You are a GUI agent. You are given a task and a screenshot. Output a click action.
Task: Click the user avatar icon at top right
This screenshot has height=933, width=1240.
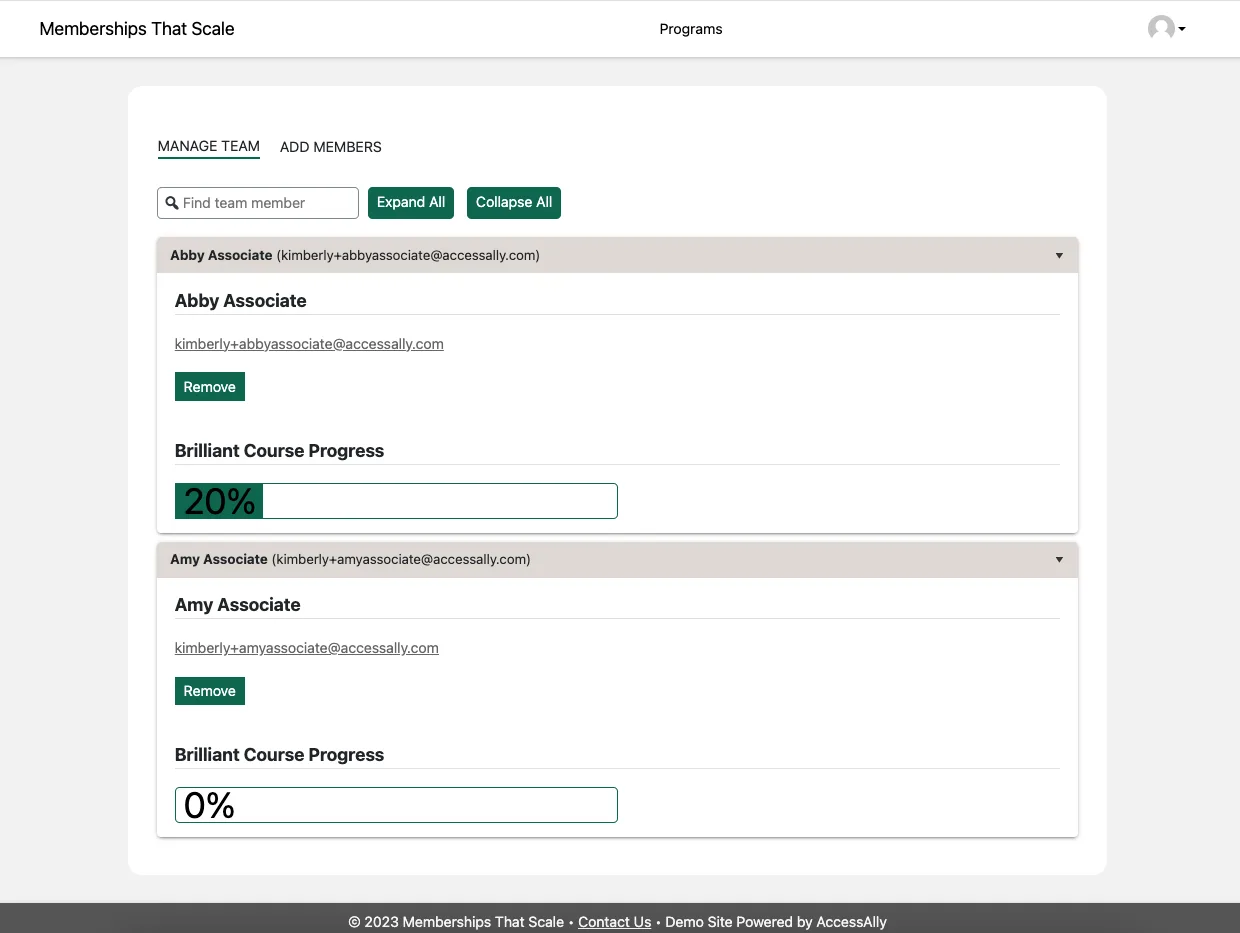click(1160, 29)
